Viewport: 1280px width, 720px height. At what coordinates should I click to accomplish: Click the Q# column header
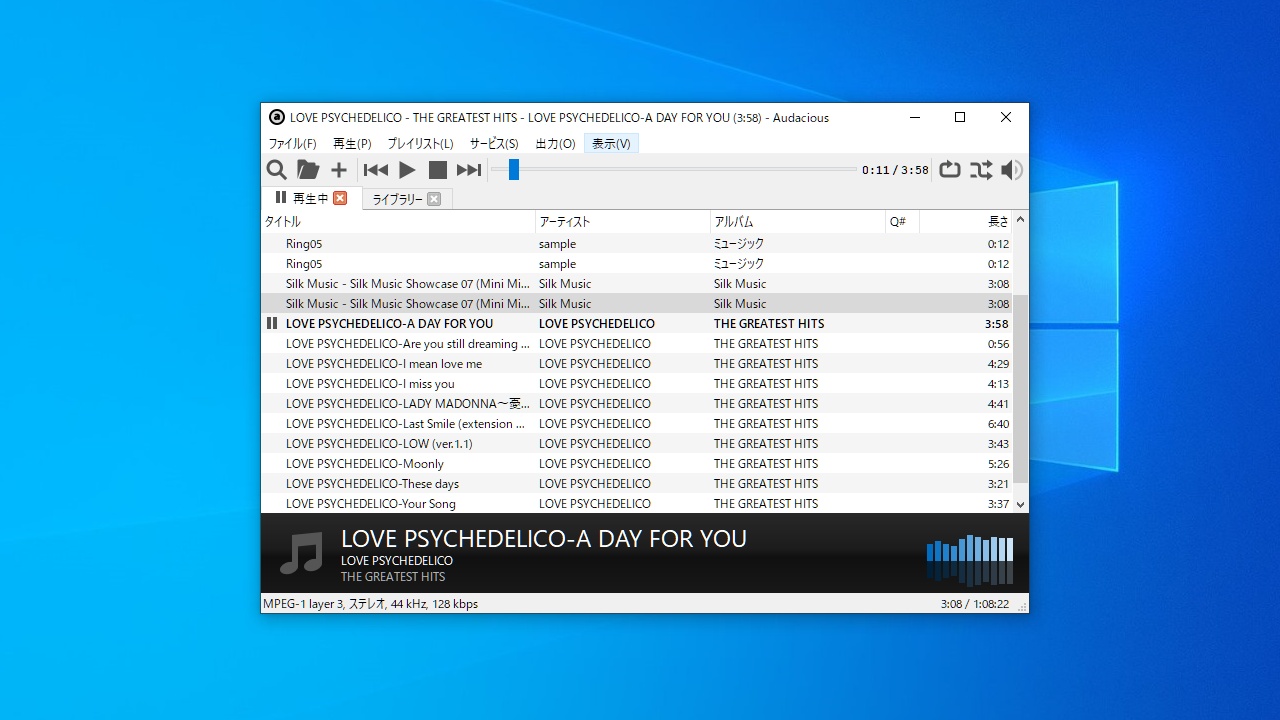click(x=902, y=222)
